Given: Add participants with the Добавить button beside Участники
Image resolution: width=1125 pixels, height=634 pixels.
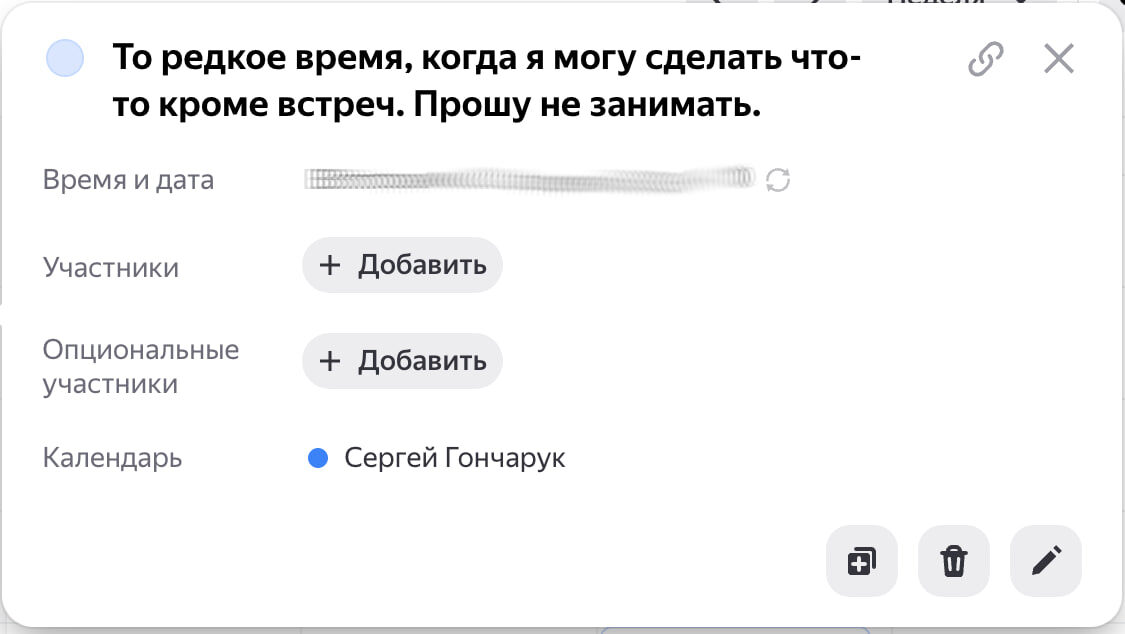Looking at the screenshot, I should [x=403, y=265].
